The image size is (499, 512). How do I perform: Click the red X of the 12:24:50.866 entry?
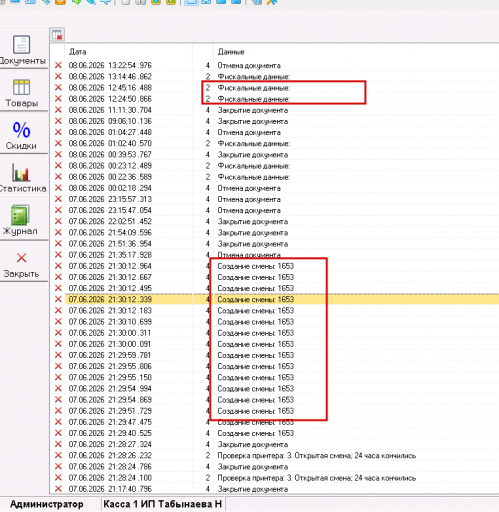click(x=58, y=99)
